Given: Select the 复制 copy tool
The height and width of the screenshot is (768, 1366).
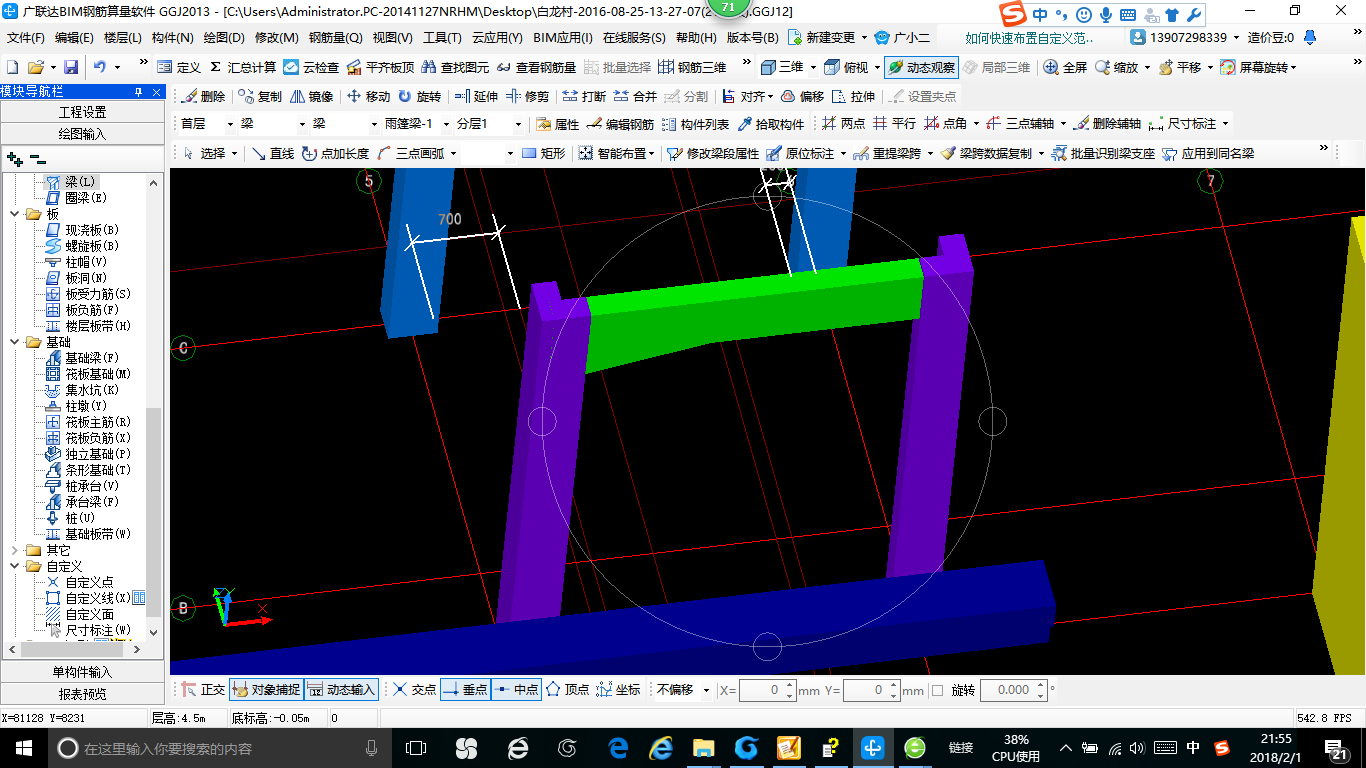Looking at the screenshot, I should click(x=260, y=97).
